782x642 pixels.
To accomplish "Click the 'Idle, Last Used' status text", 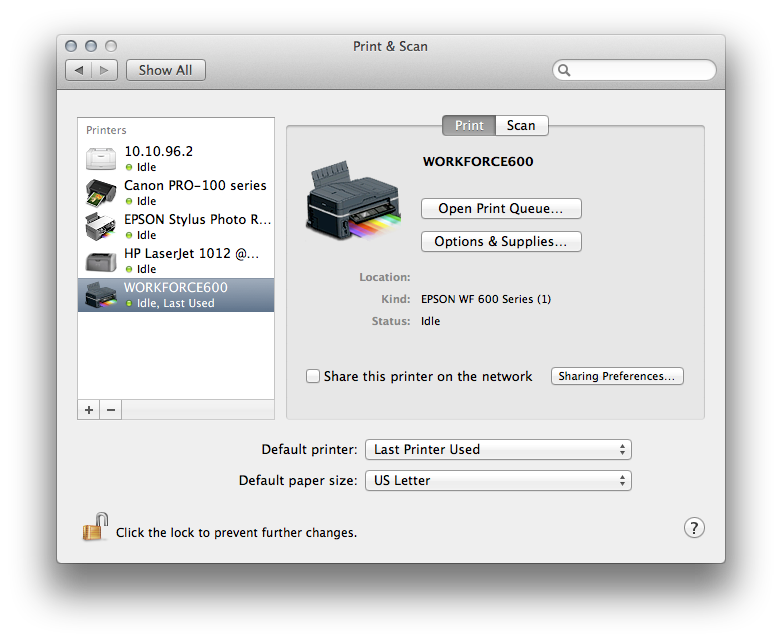I will (176, 303).
